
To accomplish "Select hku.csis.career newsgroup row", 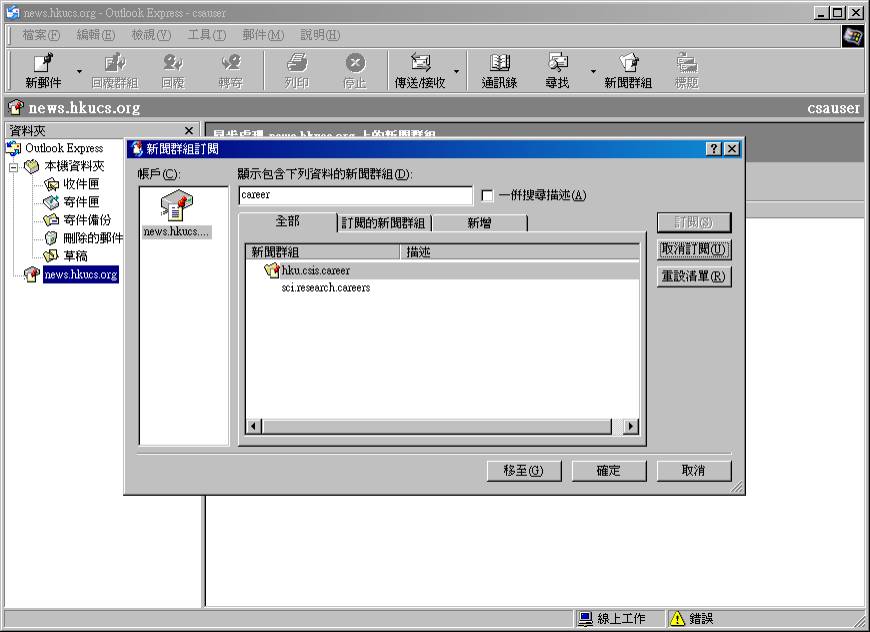I will click(x=442, y=270).
